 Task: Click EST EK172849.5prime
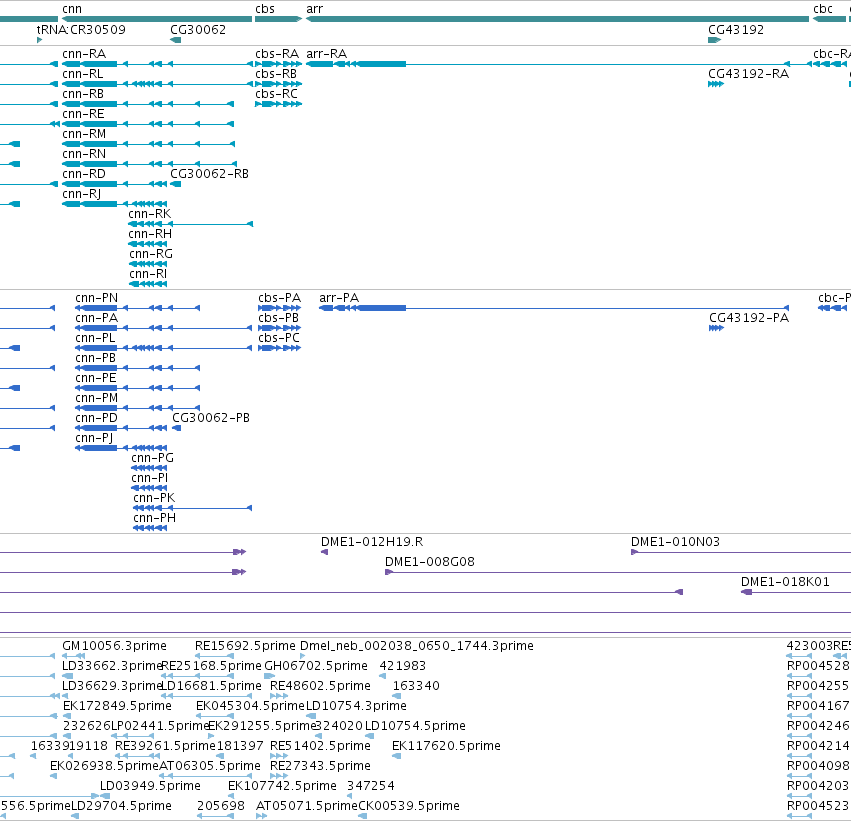coord(117,707)
